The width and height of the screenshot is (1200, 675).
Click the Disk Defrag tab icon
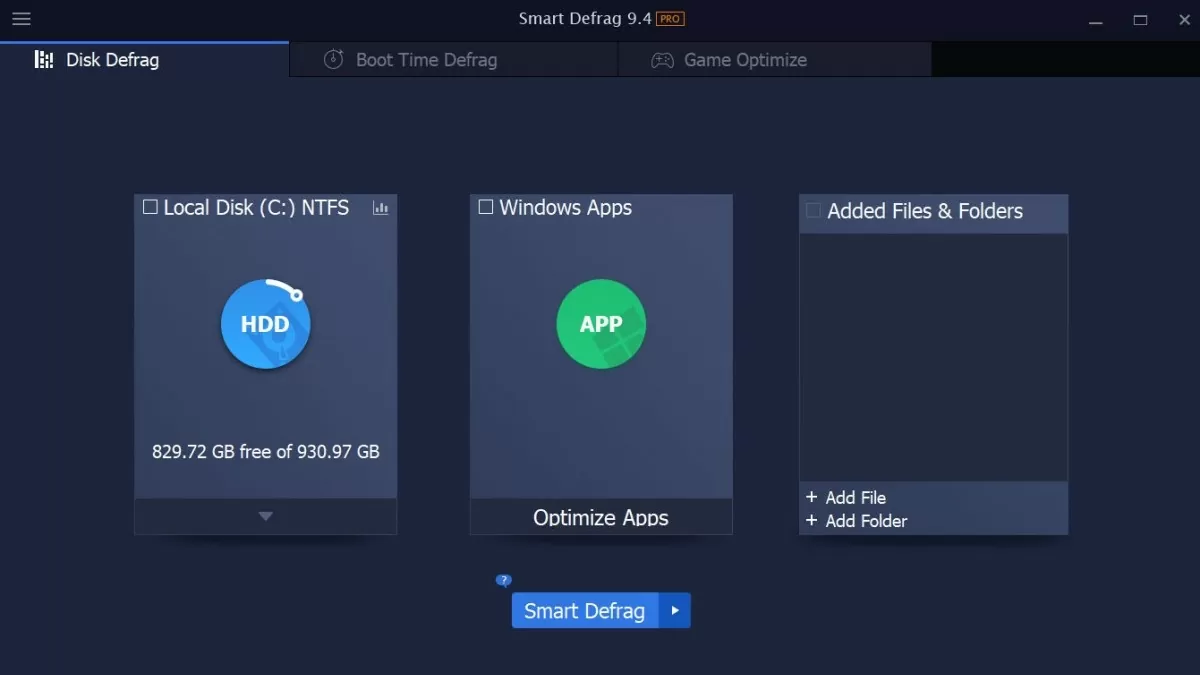(x=44, y=60)
